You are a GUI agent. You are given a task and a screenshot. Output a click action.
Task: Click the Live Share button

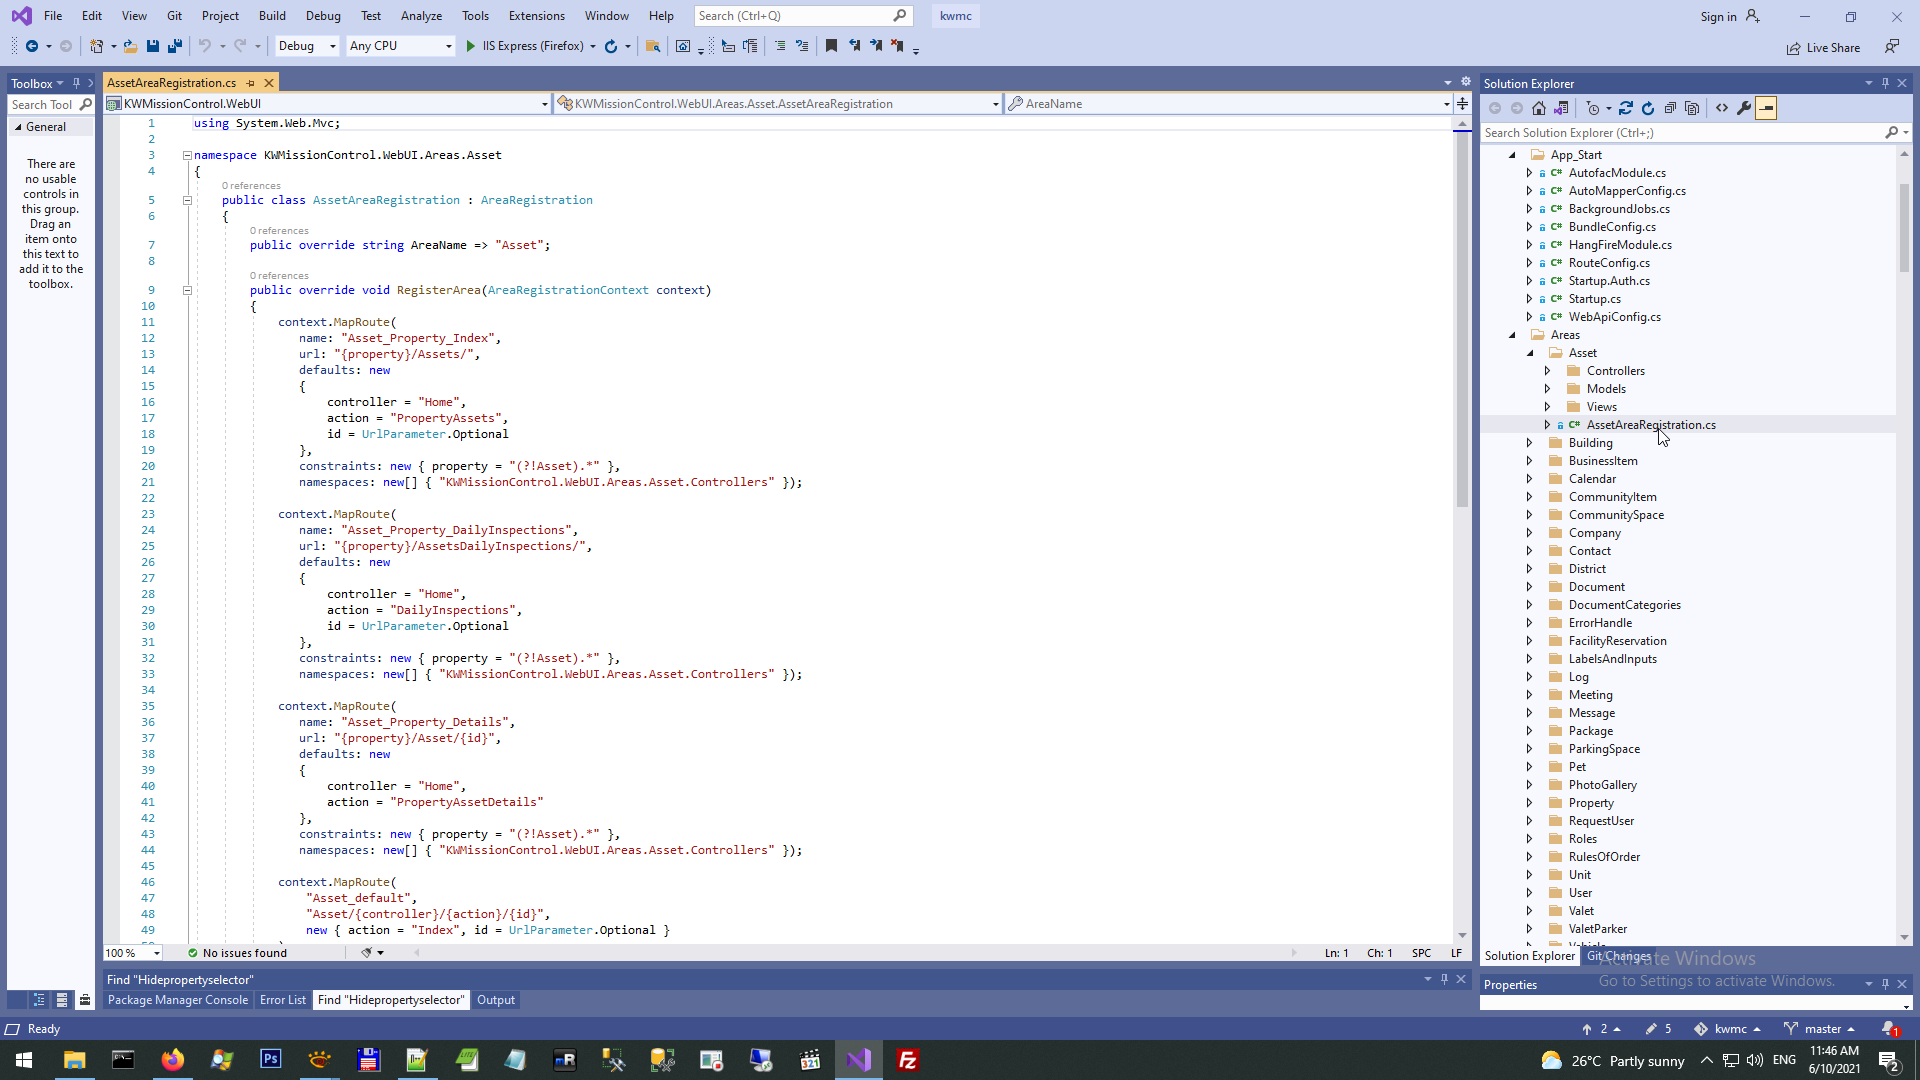(x=1824, y=48)
